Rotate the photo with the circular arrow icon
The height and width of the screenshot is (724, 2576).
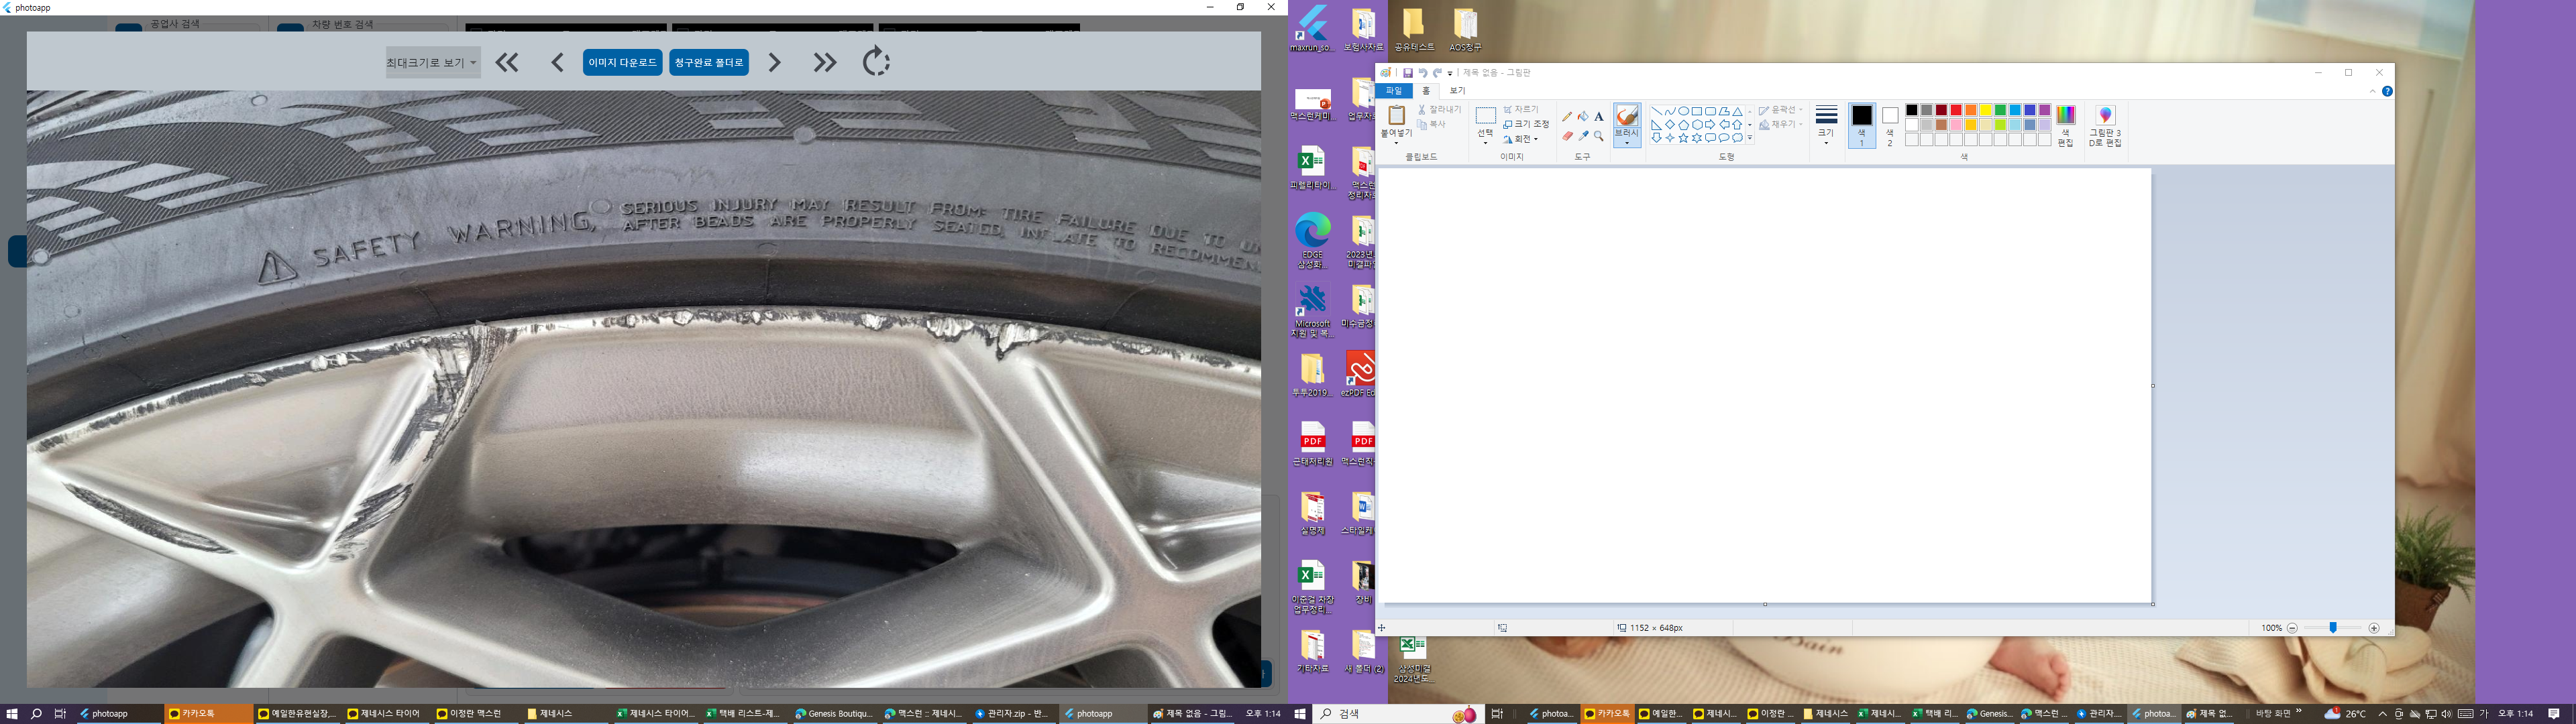coord(876,62)
